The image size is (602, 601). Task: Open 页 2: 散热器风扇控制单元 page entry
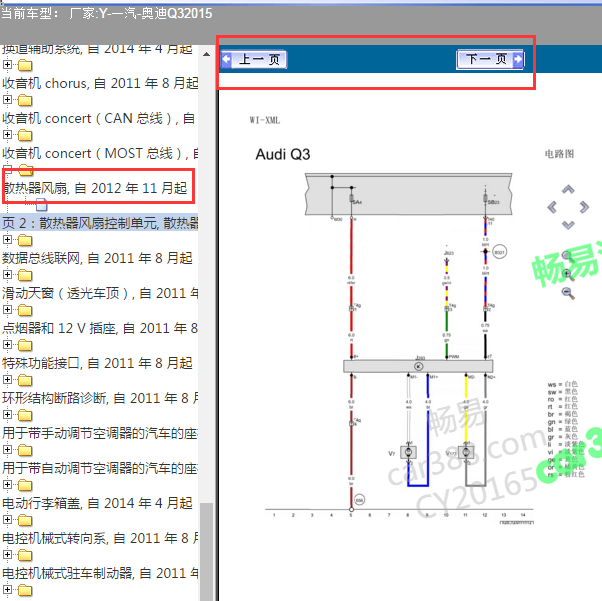(x=100, y=223)
